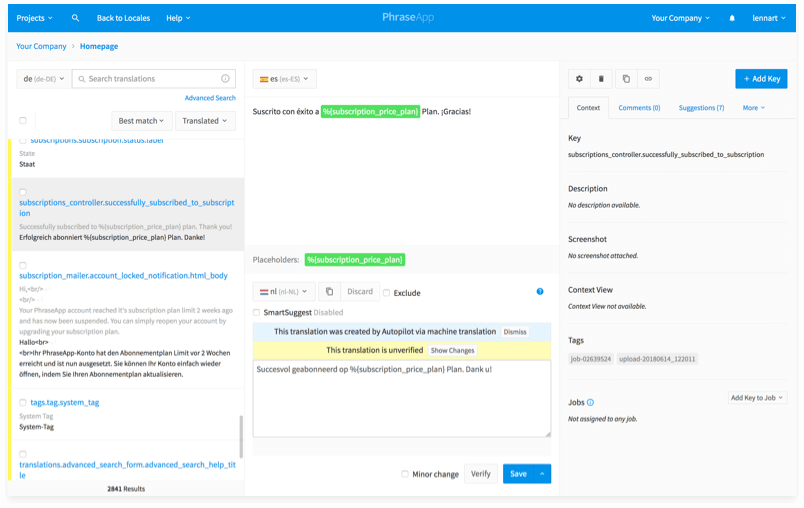The image size is (804, 508).
Task: Delete key using trash icon
Action: click(601, 79)
